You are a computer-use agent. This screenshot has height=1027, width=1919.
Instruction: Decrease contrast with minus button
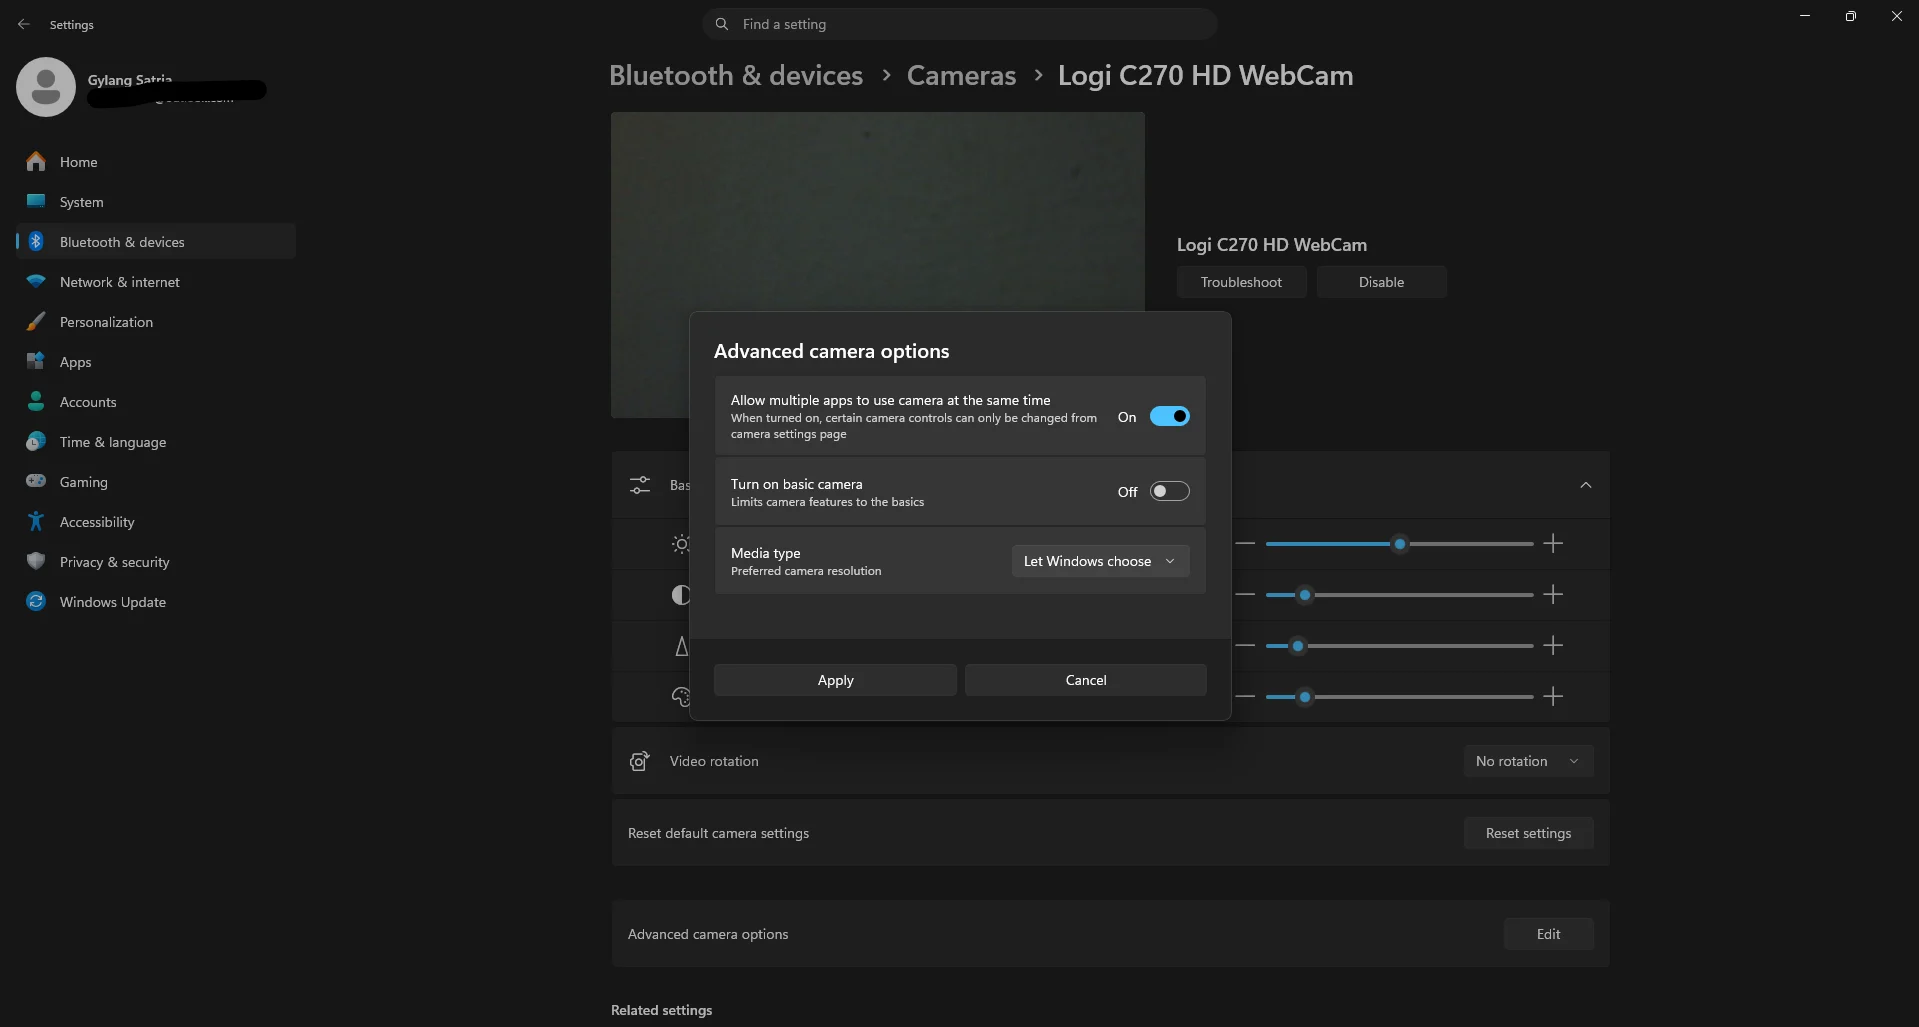pos(1245,595)
